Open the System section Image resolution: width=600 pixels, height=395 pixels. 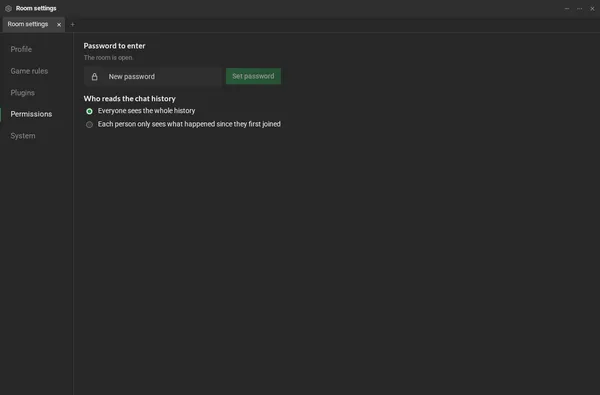[x=23, y=136]
